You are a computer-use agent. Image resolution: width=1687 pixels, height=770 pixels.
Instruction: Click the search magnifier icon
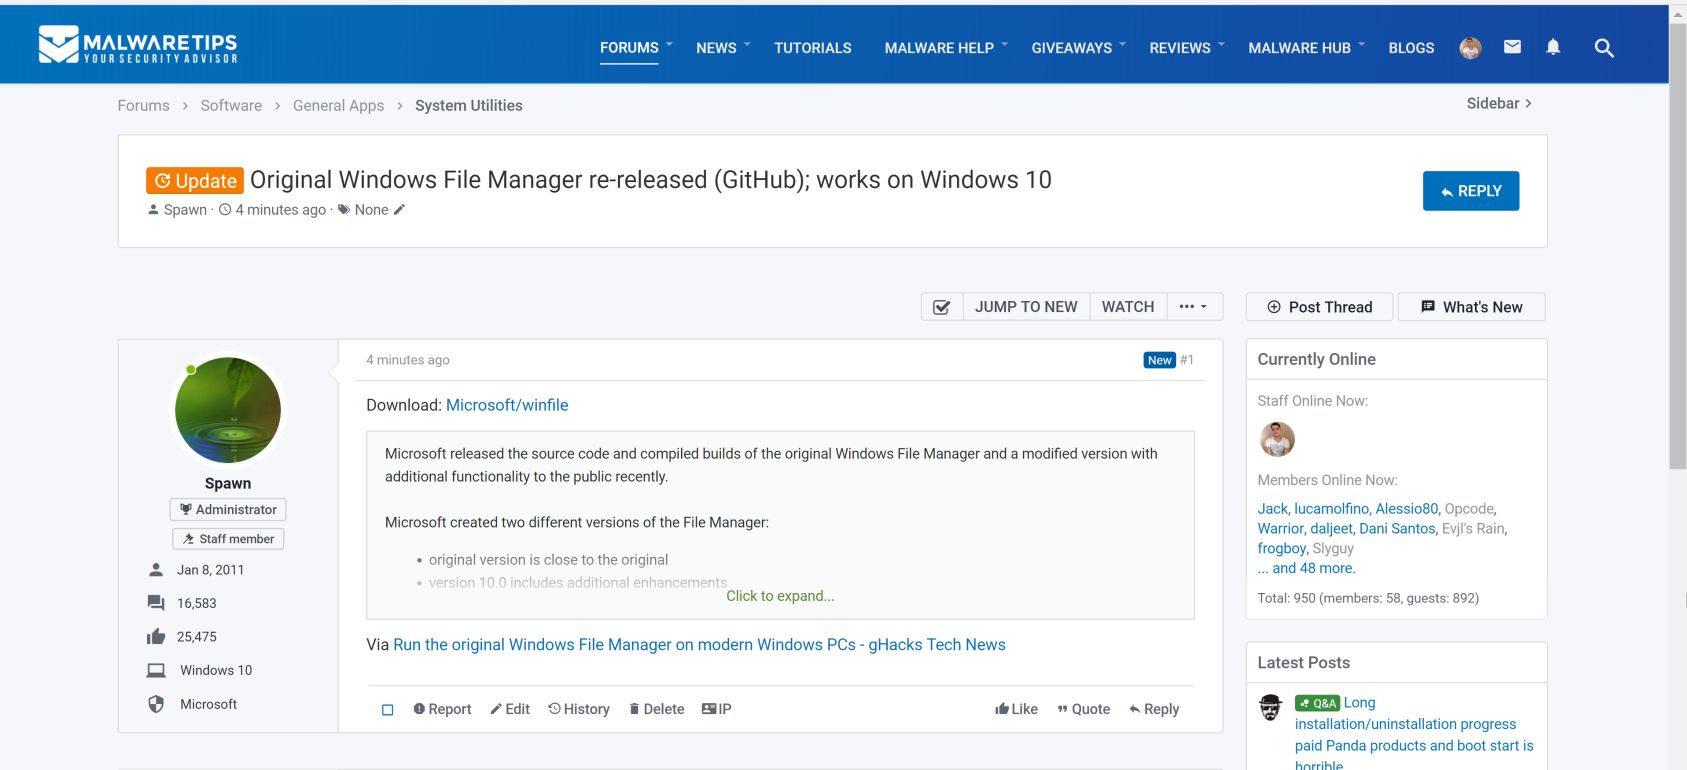1604,48
